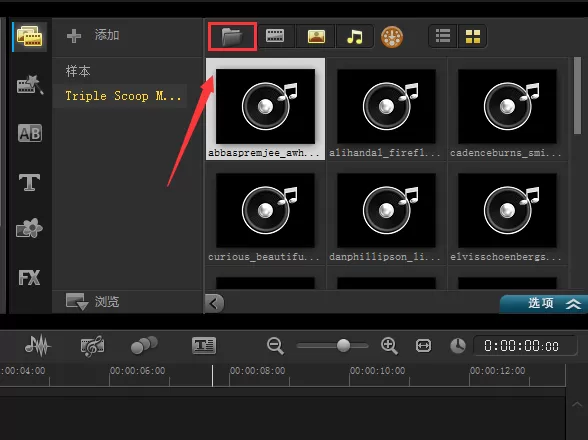Click the import media files folder icon
This screenshot has width=588, height=440.
coord(232,36)
